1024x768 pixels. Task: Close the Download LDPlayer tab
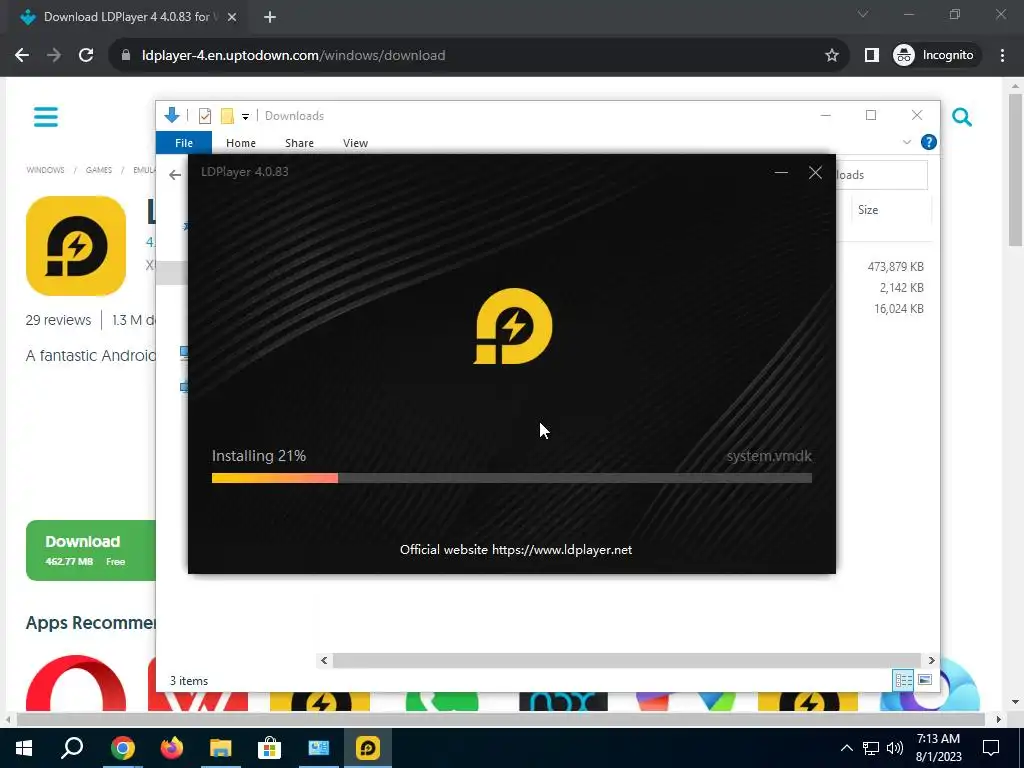tap(232, 17)
